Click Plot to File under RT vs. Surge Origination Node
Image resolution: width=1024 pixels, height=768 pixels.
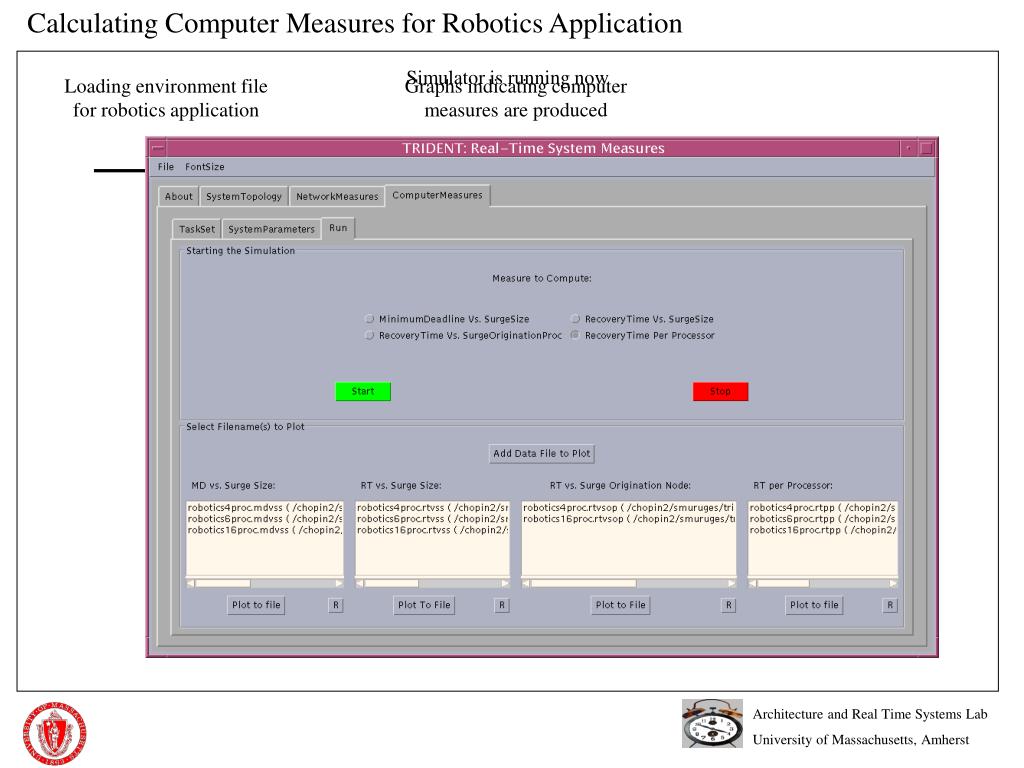(620, 605)
